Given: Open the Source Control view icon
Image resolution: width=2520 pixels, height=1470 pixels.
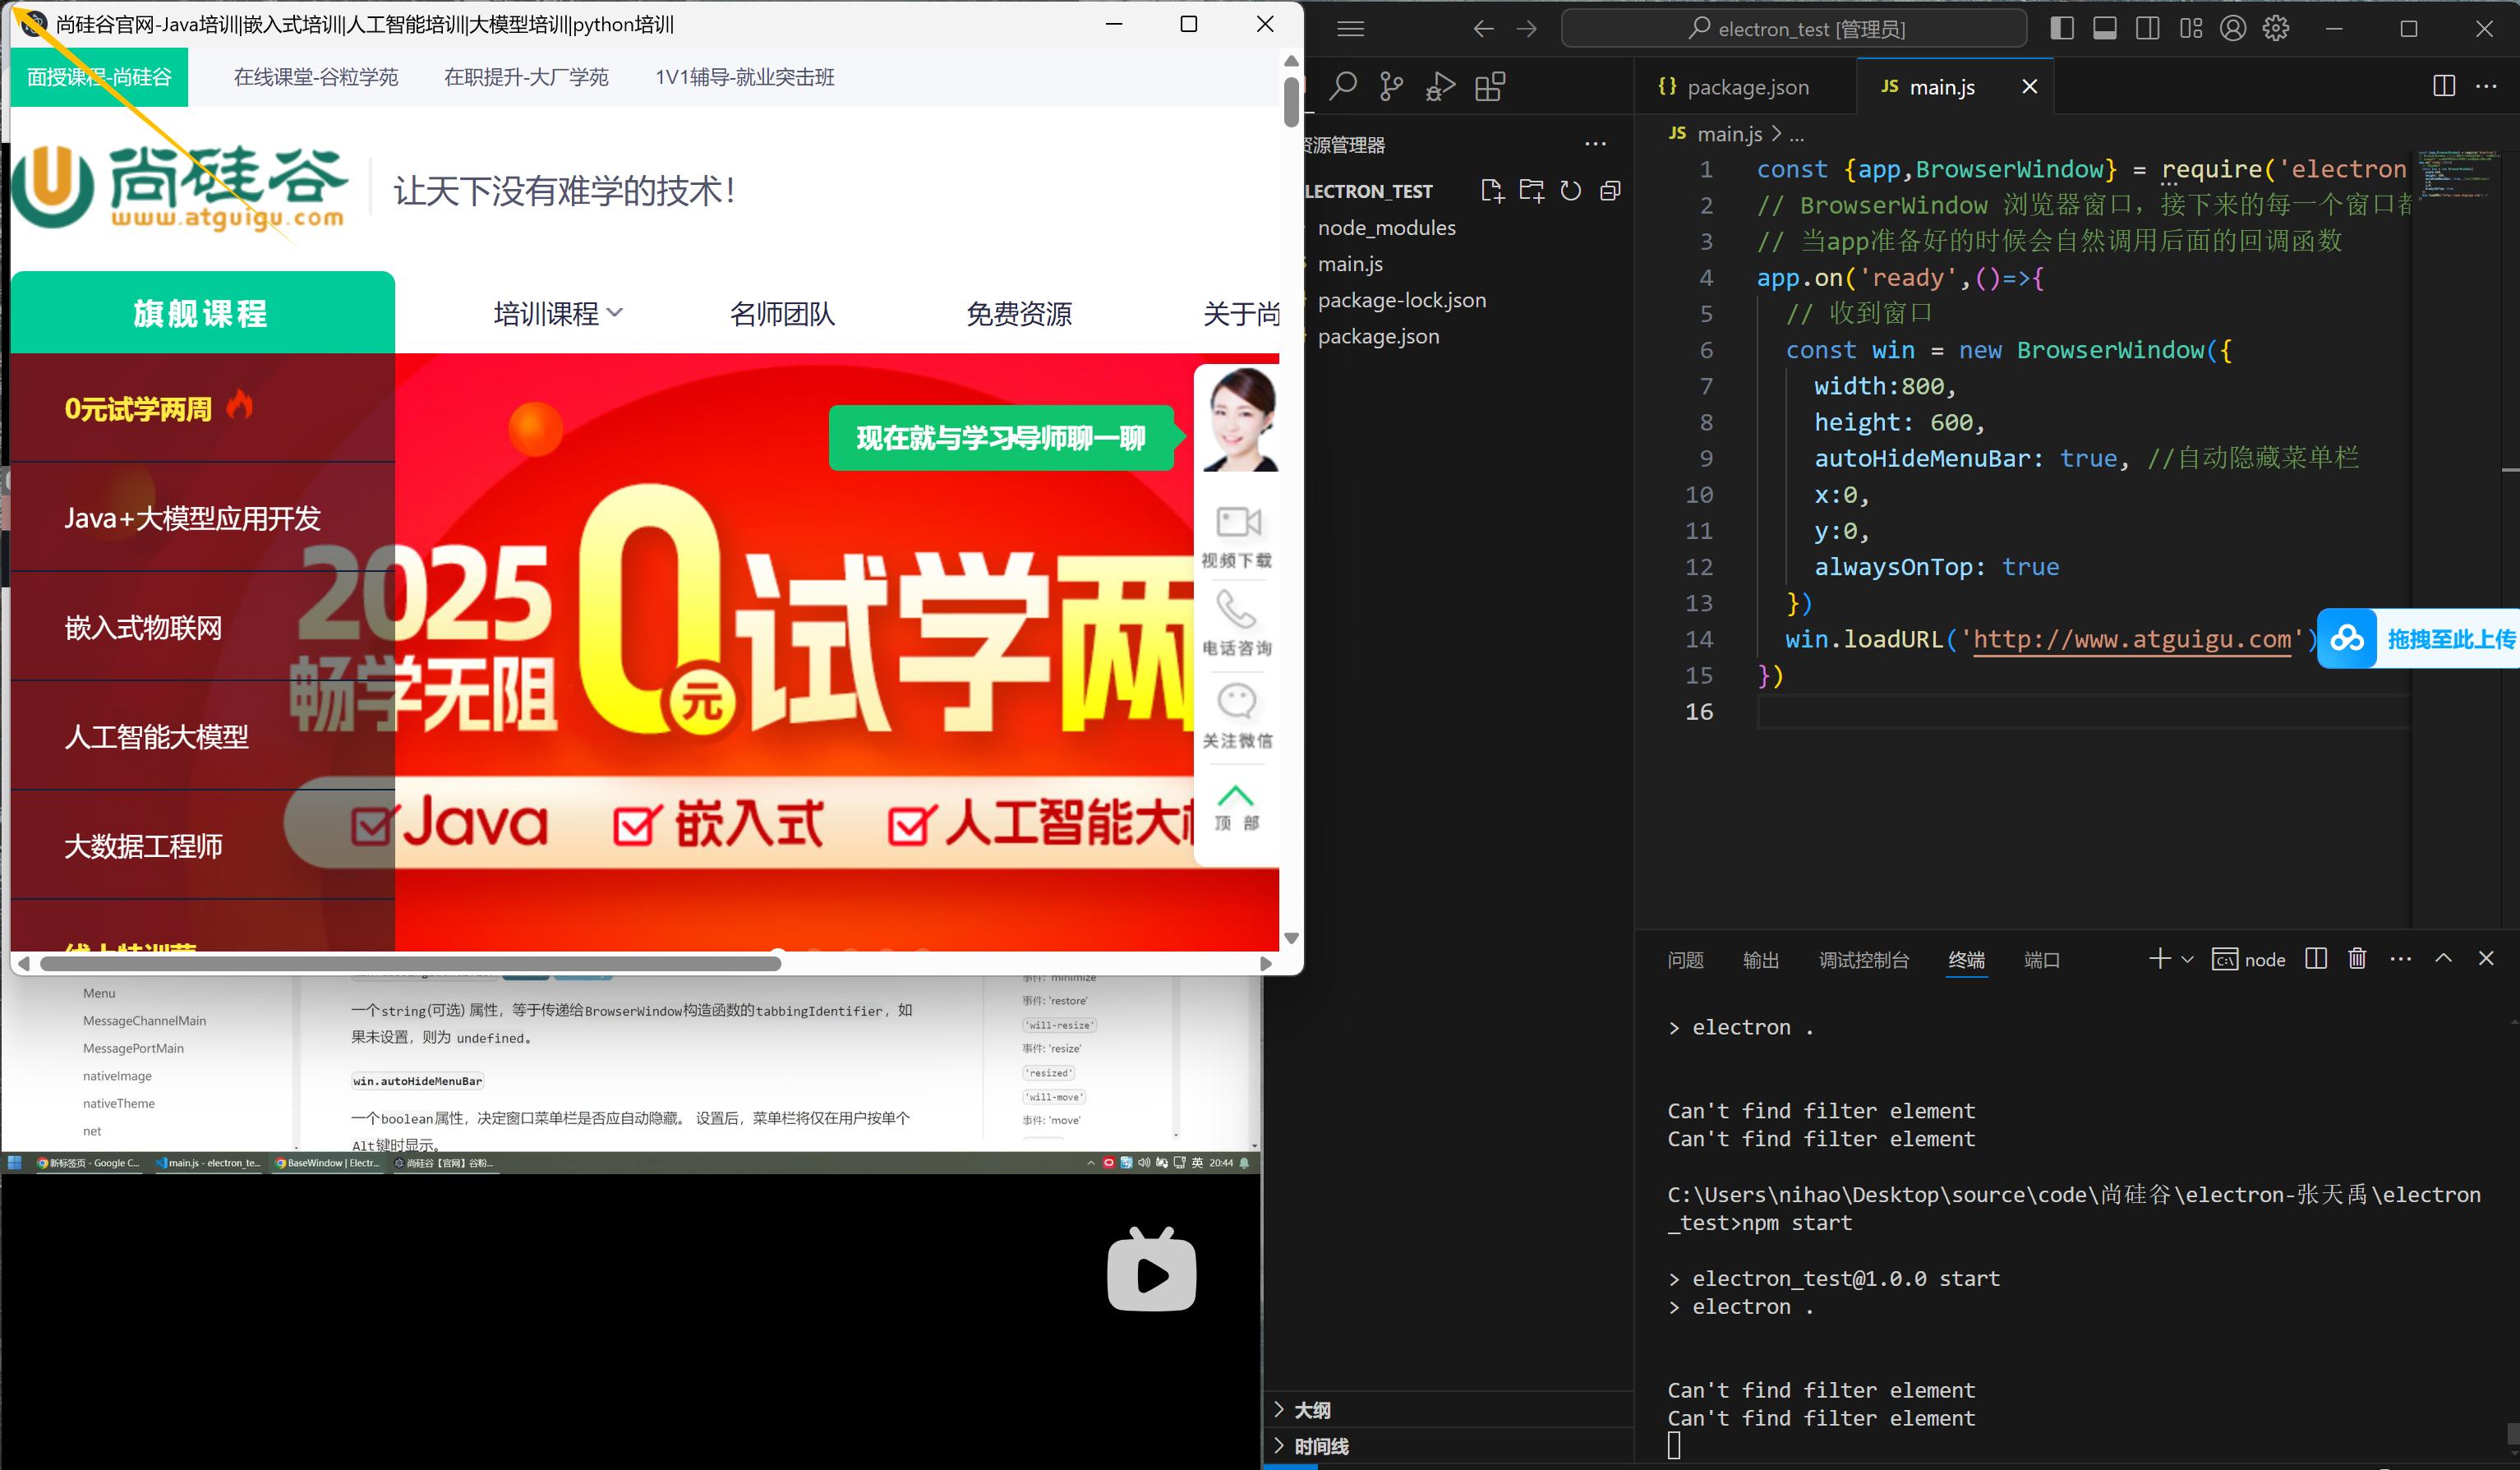Looking at the screenshot, I should (x=1391, y=87).
